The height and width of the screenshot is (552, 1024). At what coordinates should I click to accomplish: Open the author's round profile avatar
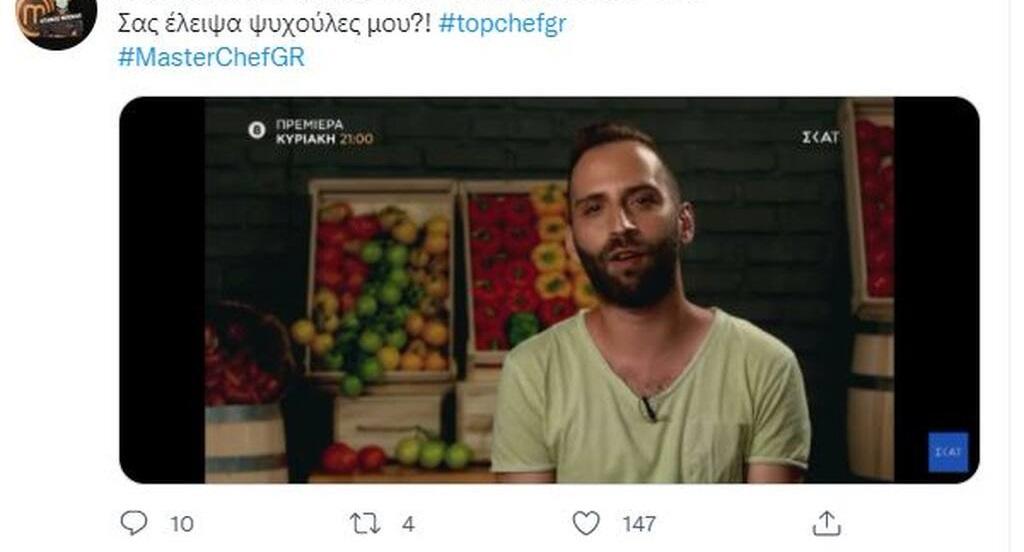point(56,22)
